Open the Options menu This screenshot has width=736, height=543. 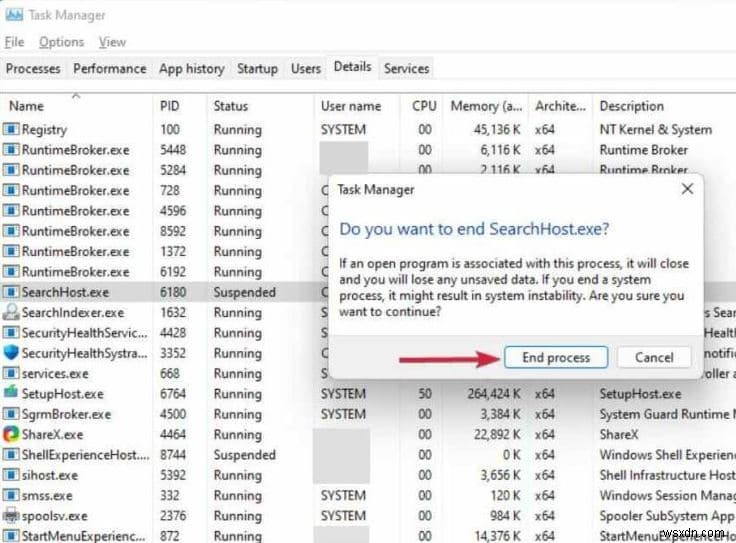click(61, 42)
